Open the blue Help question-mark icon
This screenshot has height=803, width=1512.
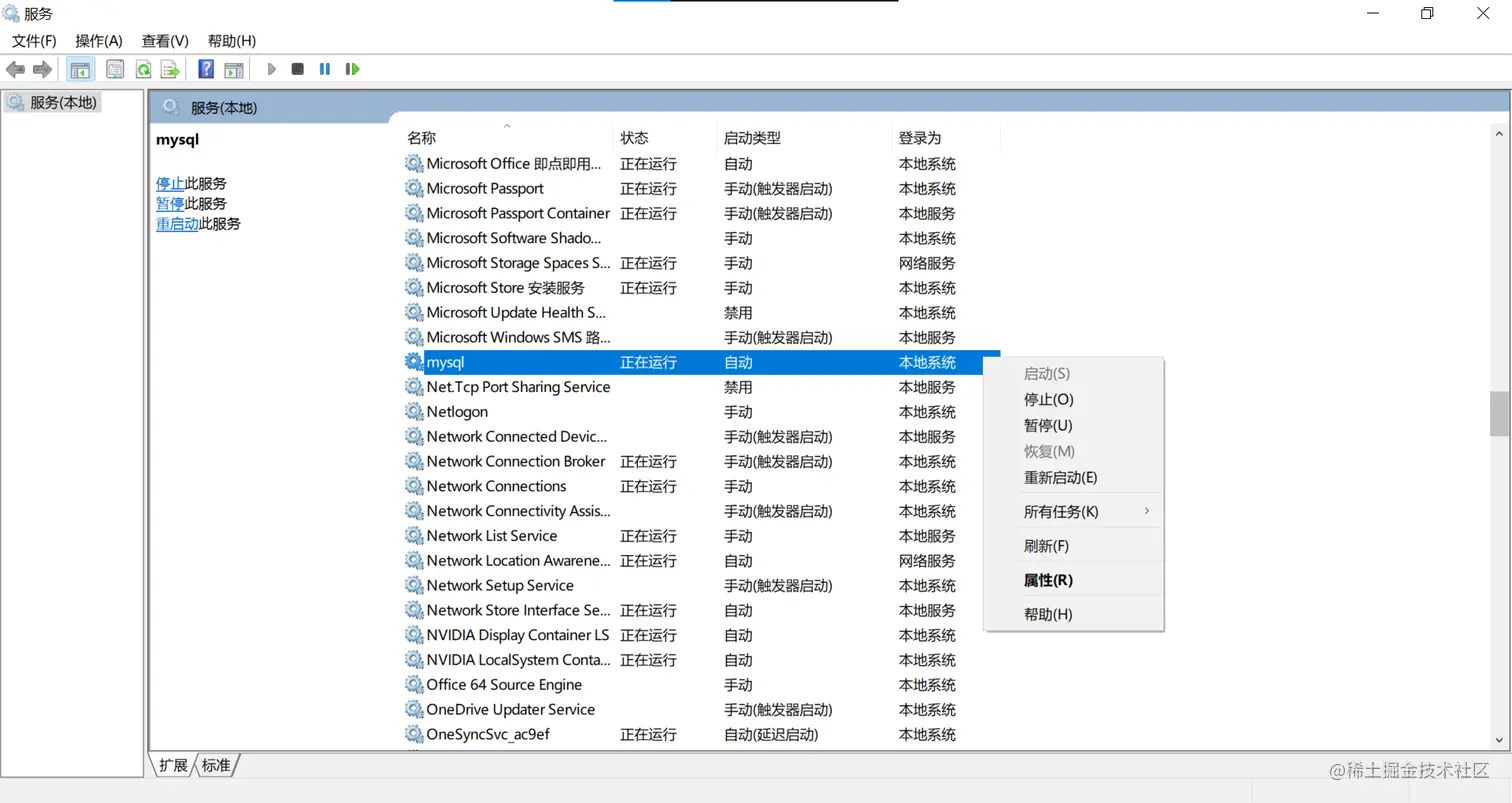[x=206, y=69]
